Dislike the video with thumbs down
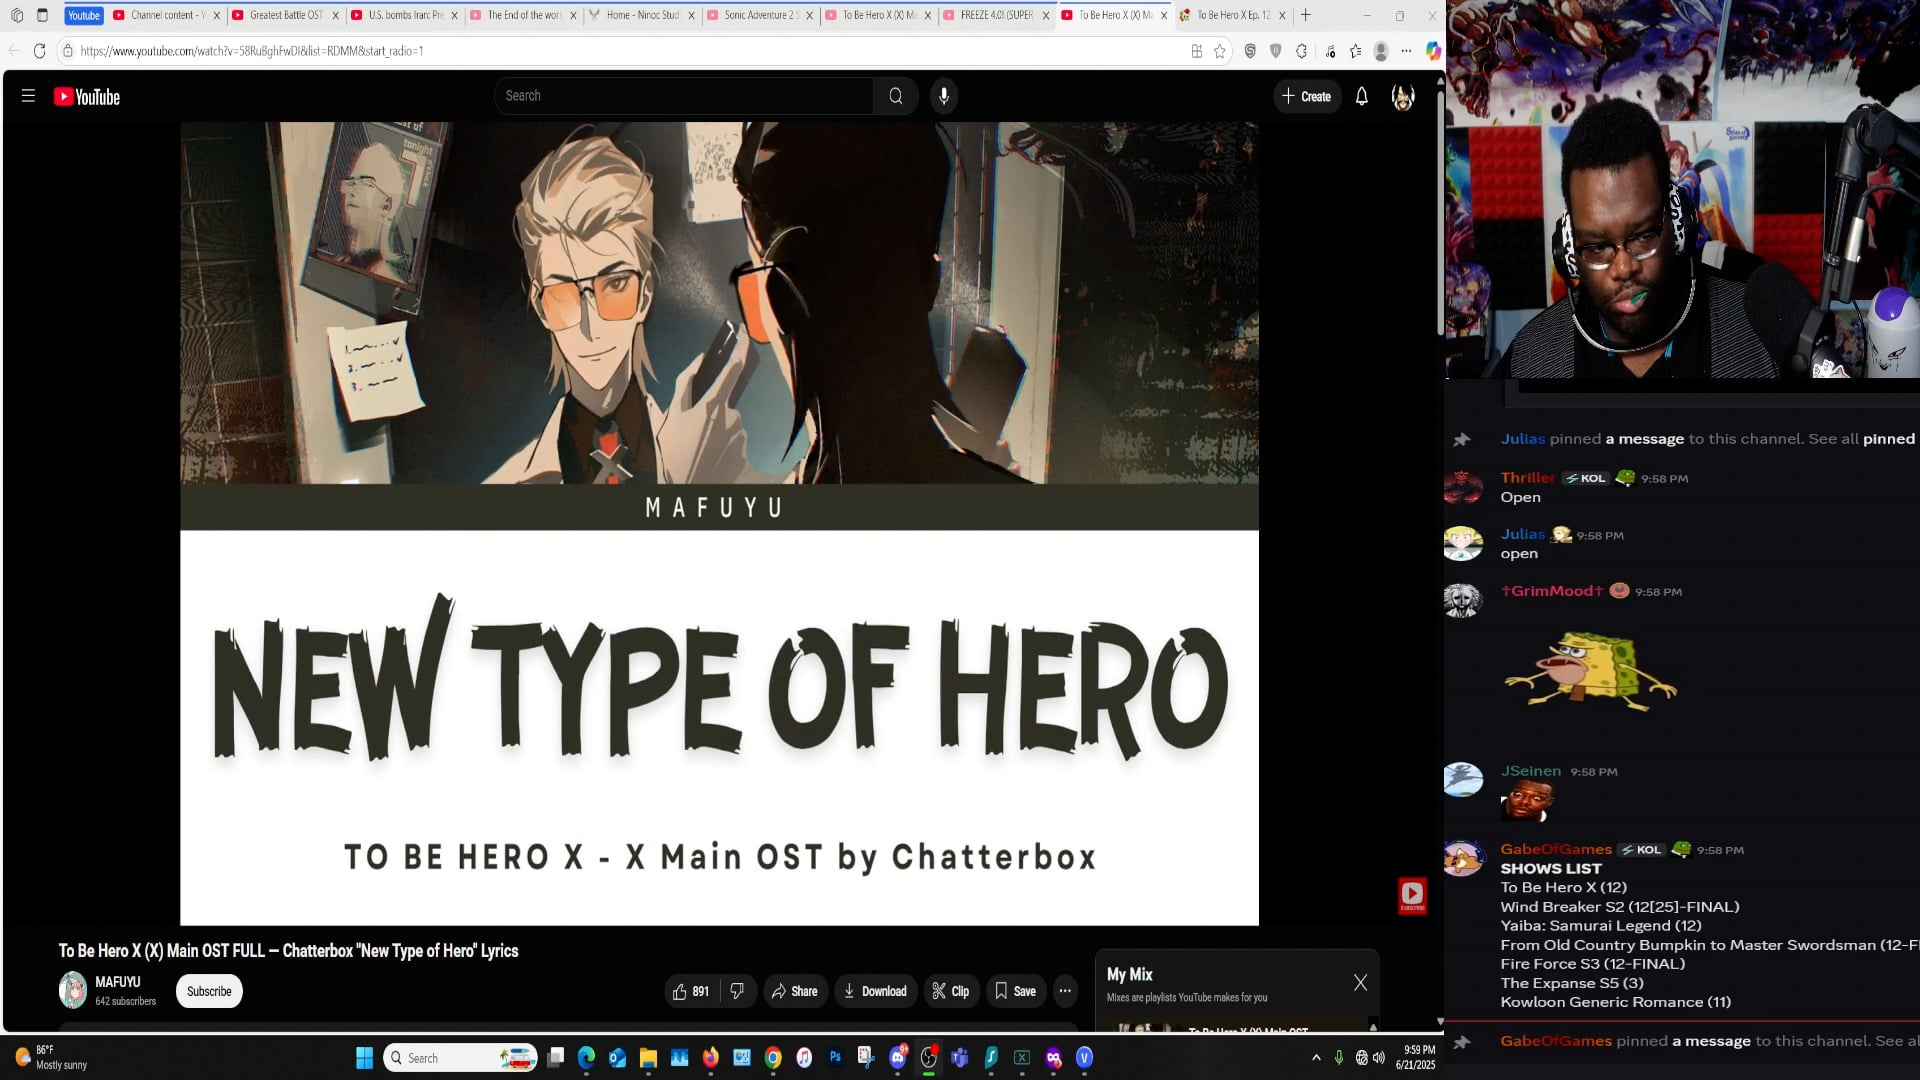The image size is (1920, 1080). tap(738, 991)
